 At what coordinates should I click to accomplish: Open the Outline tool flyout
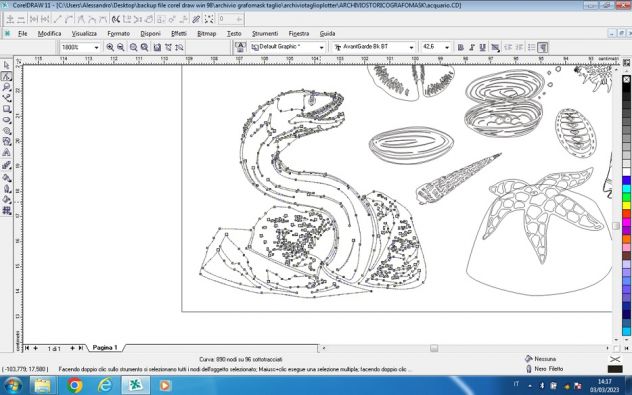[x=6, y=188]
